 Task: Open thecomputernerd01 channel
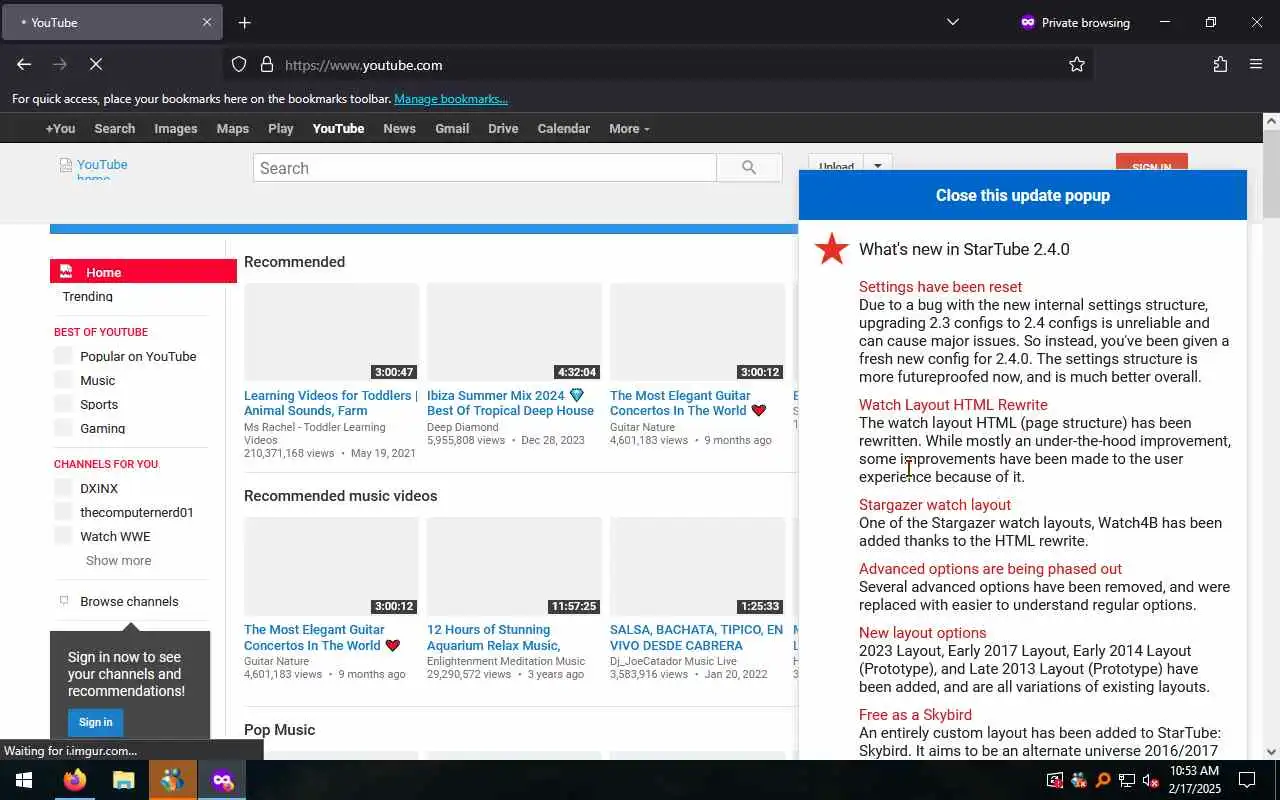click(137, 512)
